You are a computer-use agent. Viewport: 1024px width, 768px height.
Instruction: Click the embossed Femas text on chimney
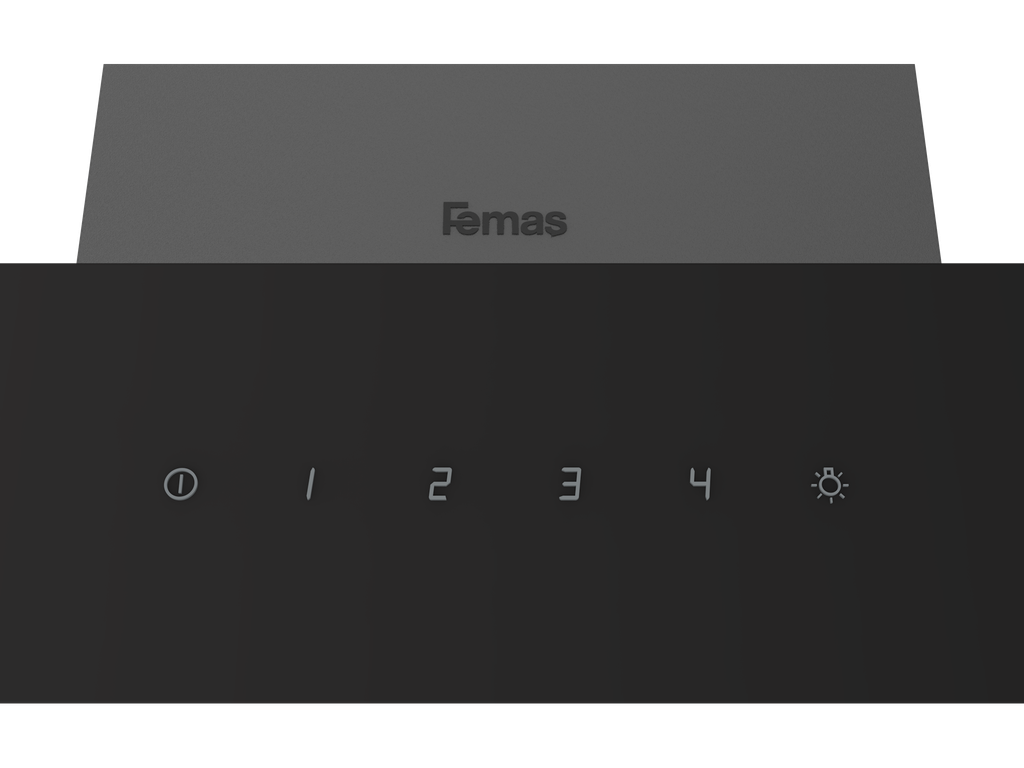point(504,219)
